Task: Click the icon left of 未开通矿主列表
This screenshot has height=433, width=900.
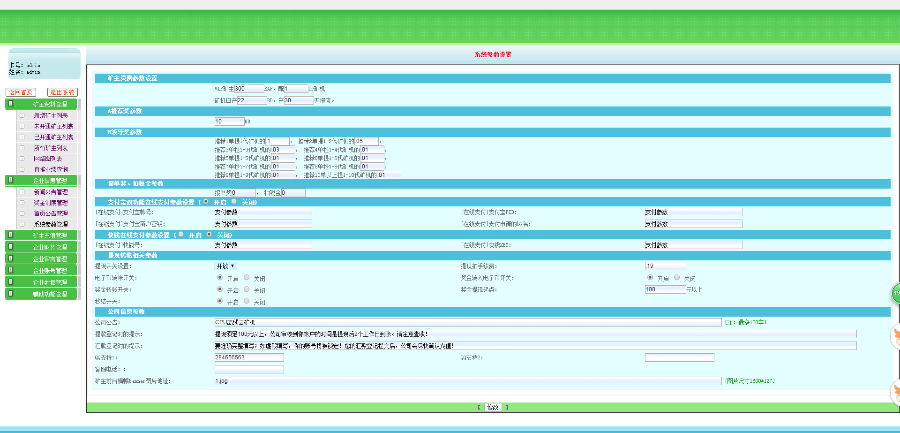Action: point(22,126)
